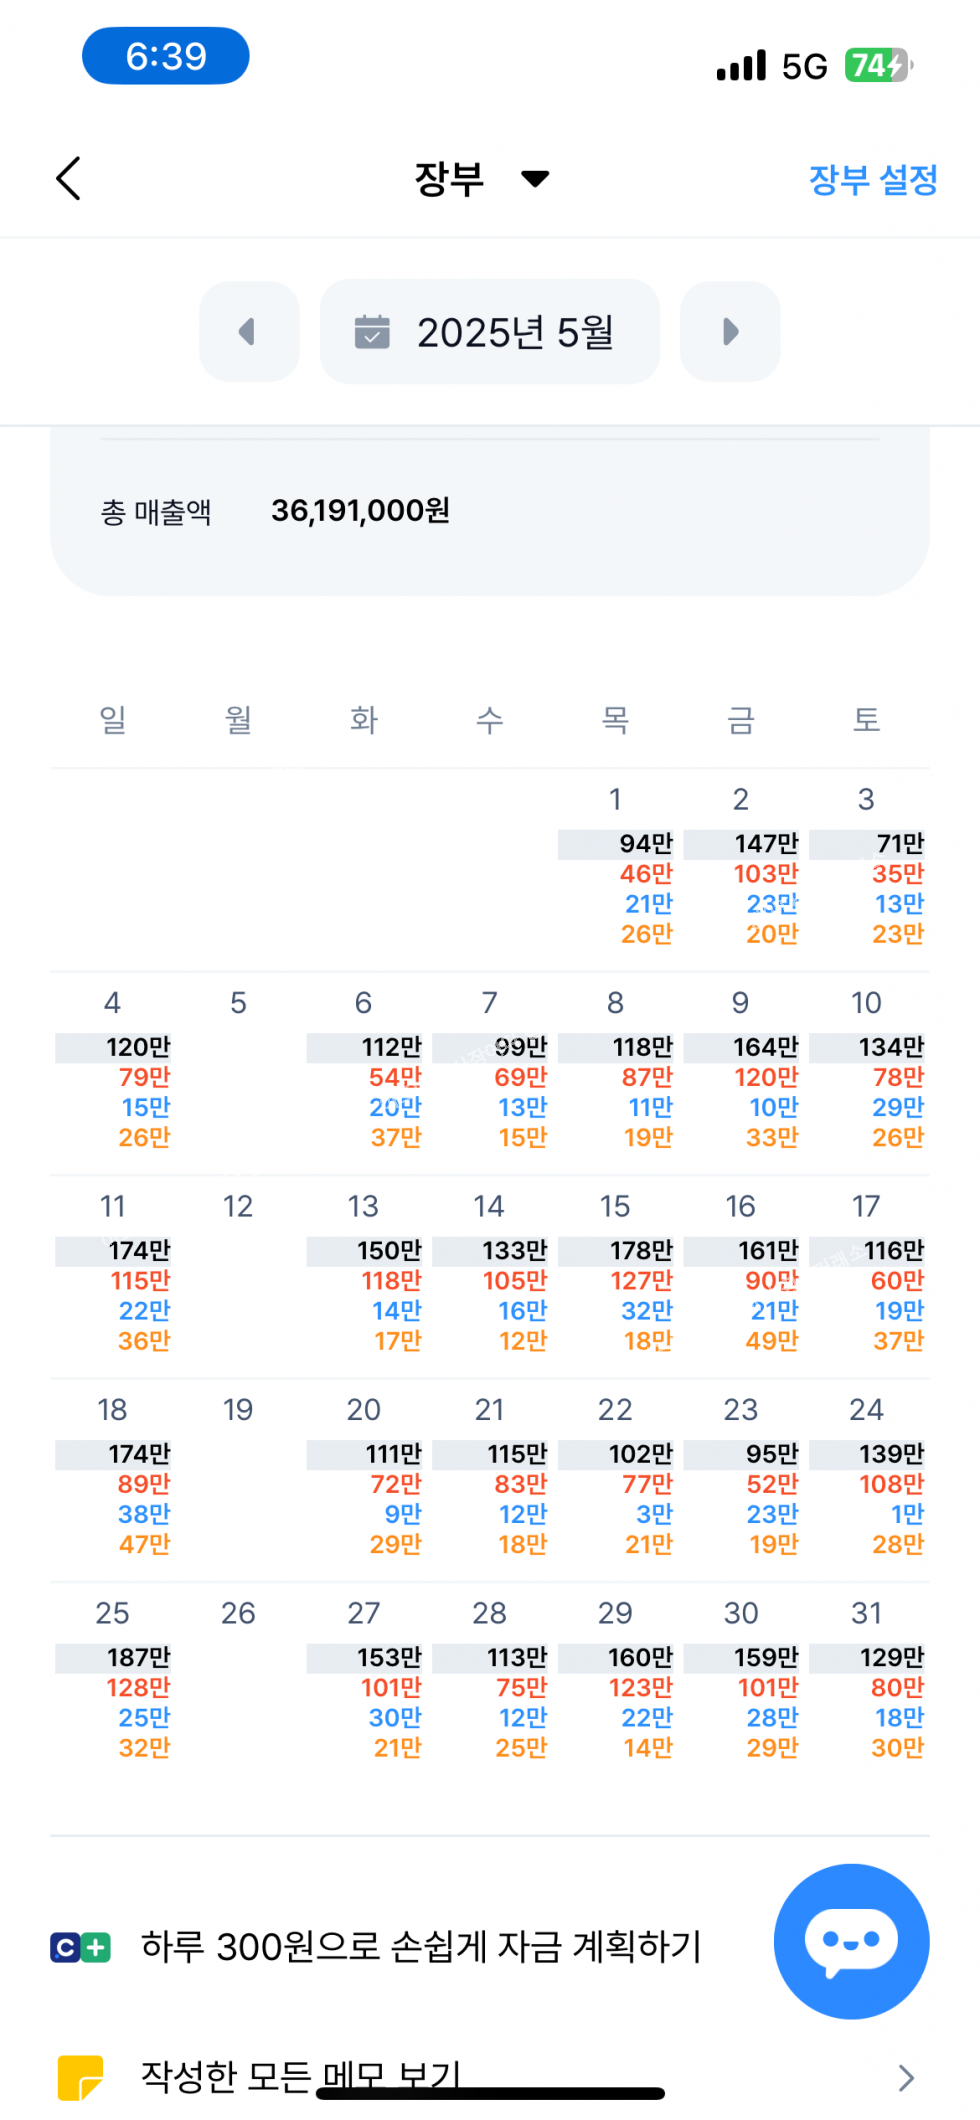Tap the back arrow icon
This screenshot has width=980, height=2120.
pyautogui.click(x=68, y=179)
